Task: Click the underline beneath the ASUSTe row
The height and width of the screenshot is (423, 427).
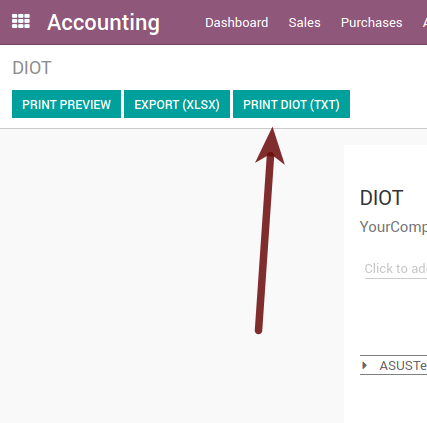Action: coord(393,374)
